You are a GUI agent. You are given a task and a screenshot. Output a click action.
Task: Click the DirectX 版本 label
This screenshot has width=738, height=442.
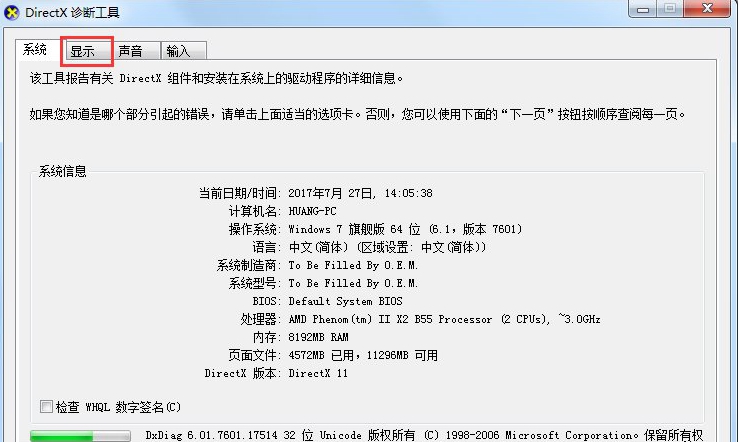coord(242,373)
